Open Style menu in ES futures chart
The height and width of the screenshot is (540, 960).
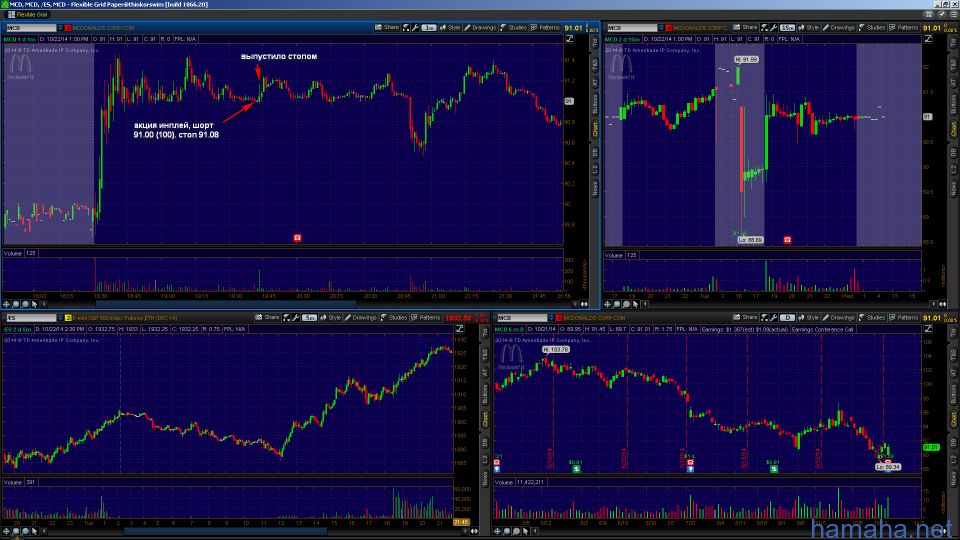[x=331, y=318]
